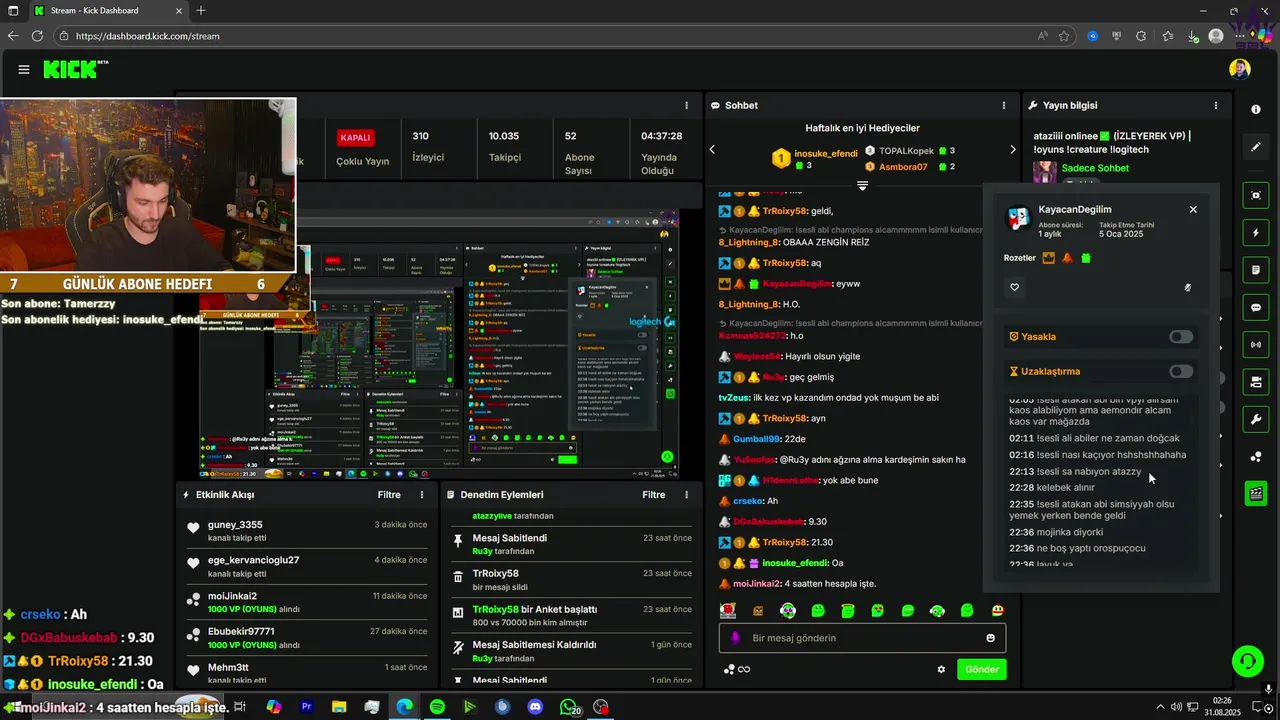Reload the page with browser refresh

(x=37, y=36)
